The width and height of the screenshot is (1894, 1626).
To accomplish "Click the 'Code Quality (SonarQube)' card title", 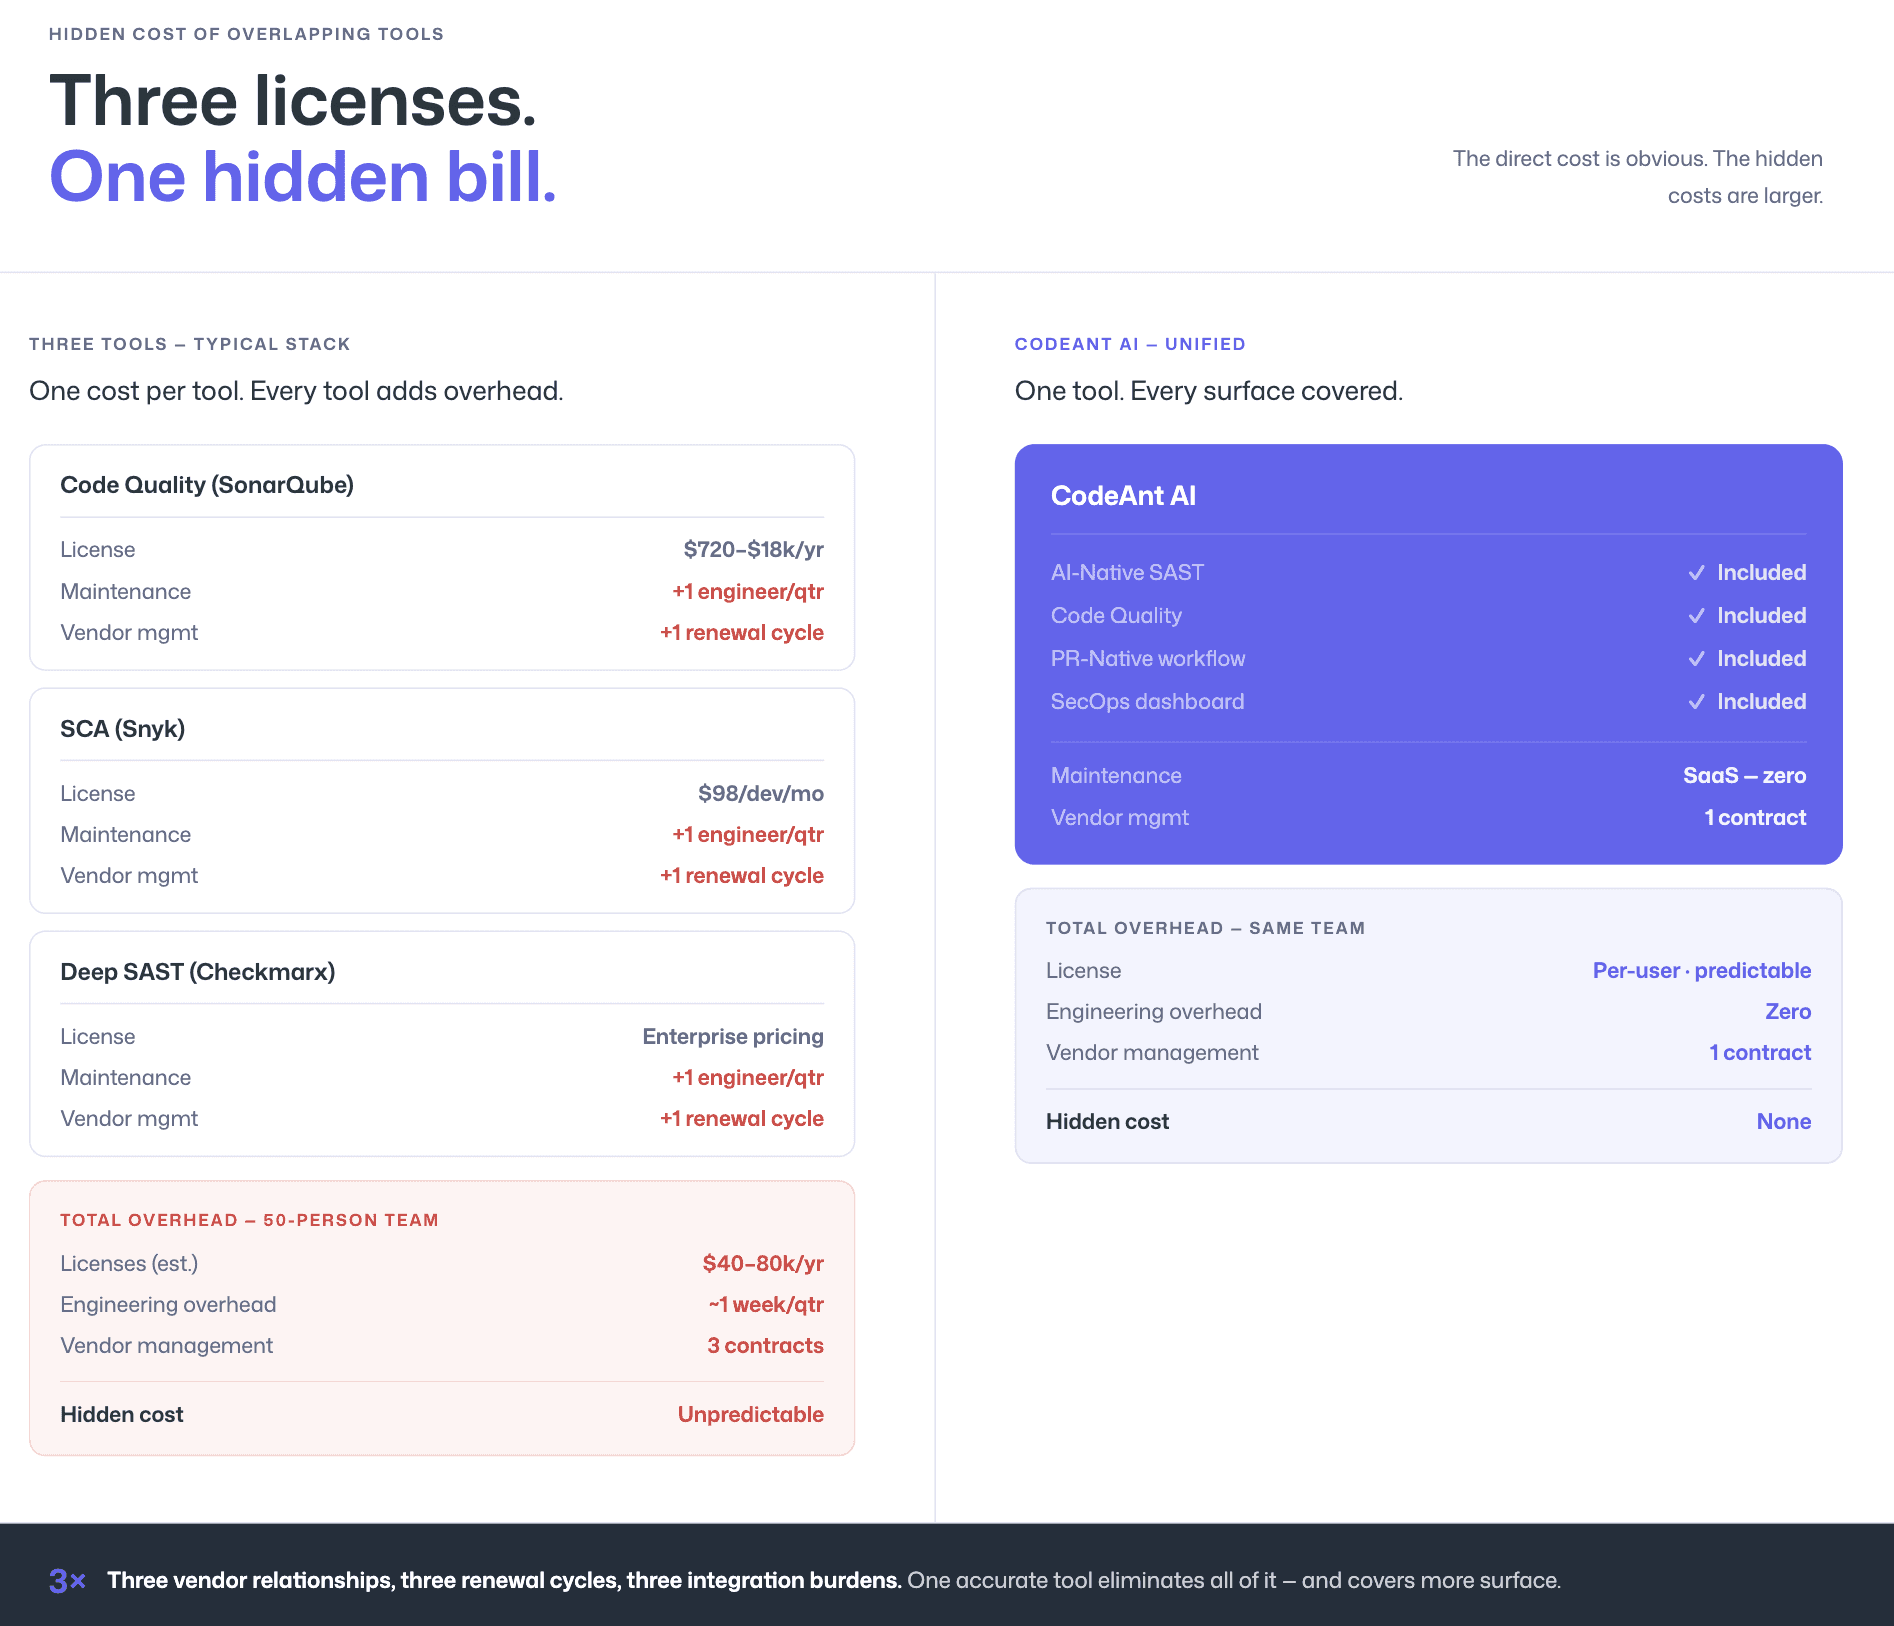I will coord(207,485).
